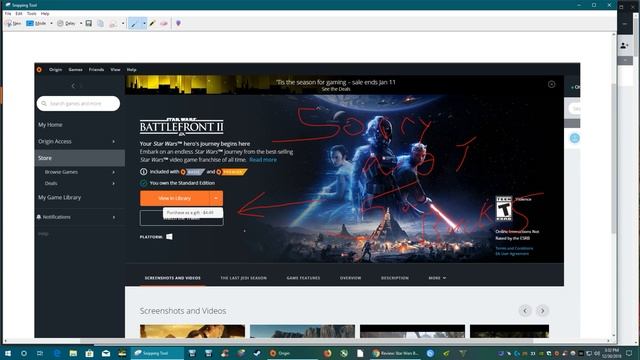Select the Eraser tool
Viewport: 640px width, 360px height.
pyautogui.click(x=164, y=24)
